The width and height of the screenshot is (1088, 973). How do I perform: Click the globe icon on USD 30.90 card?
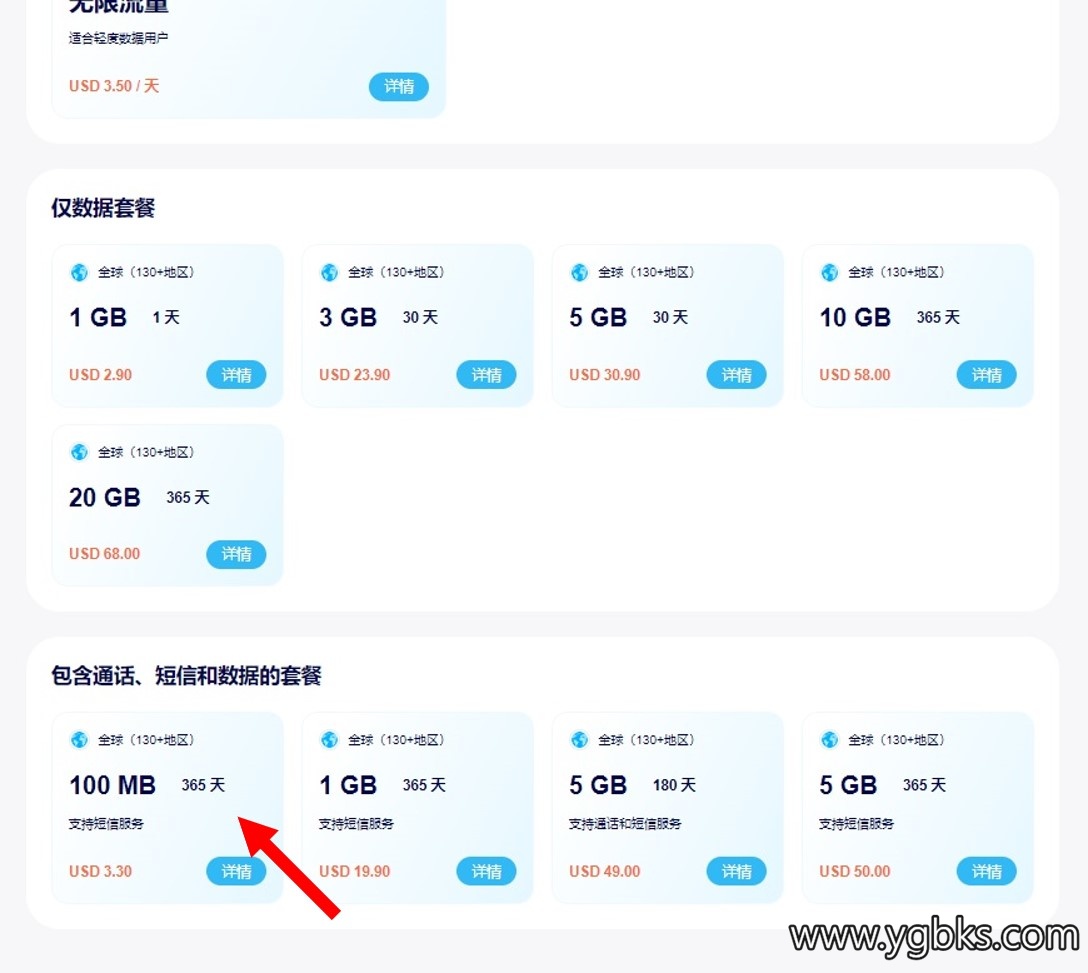point(579,272)
